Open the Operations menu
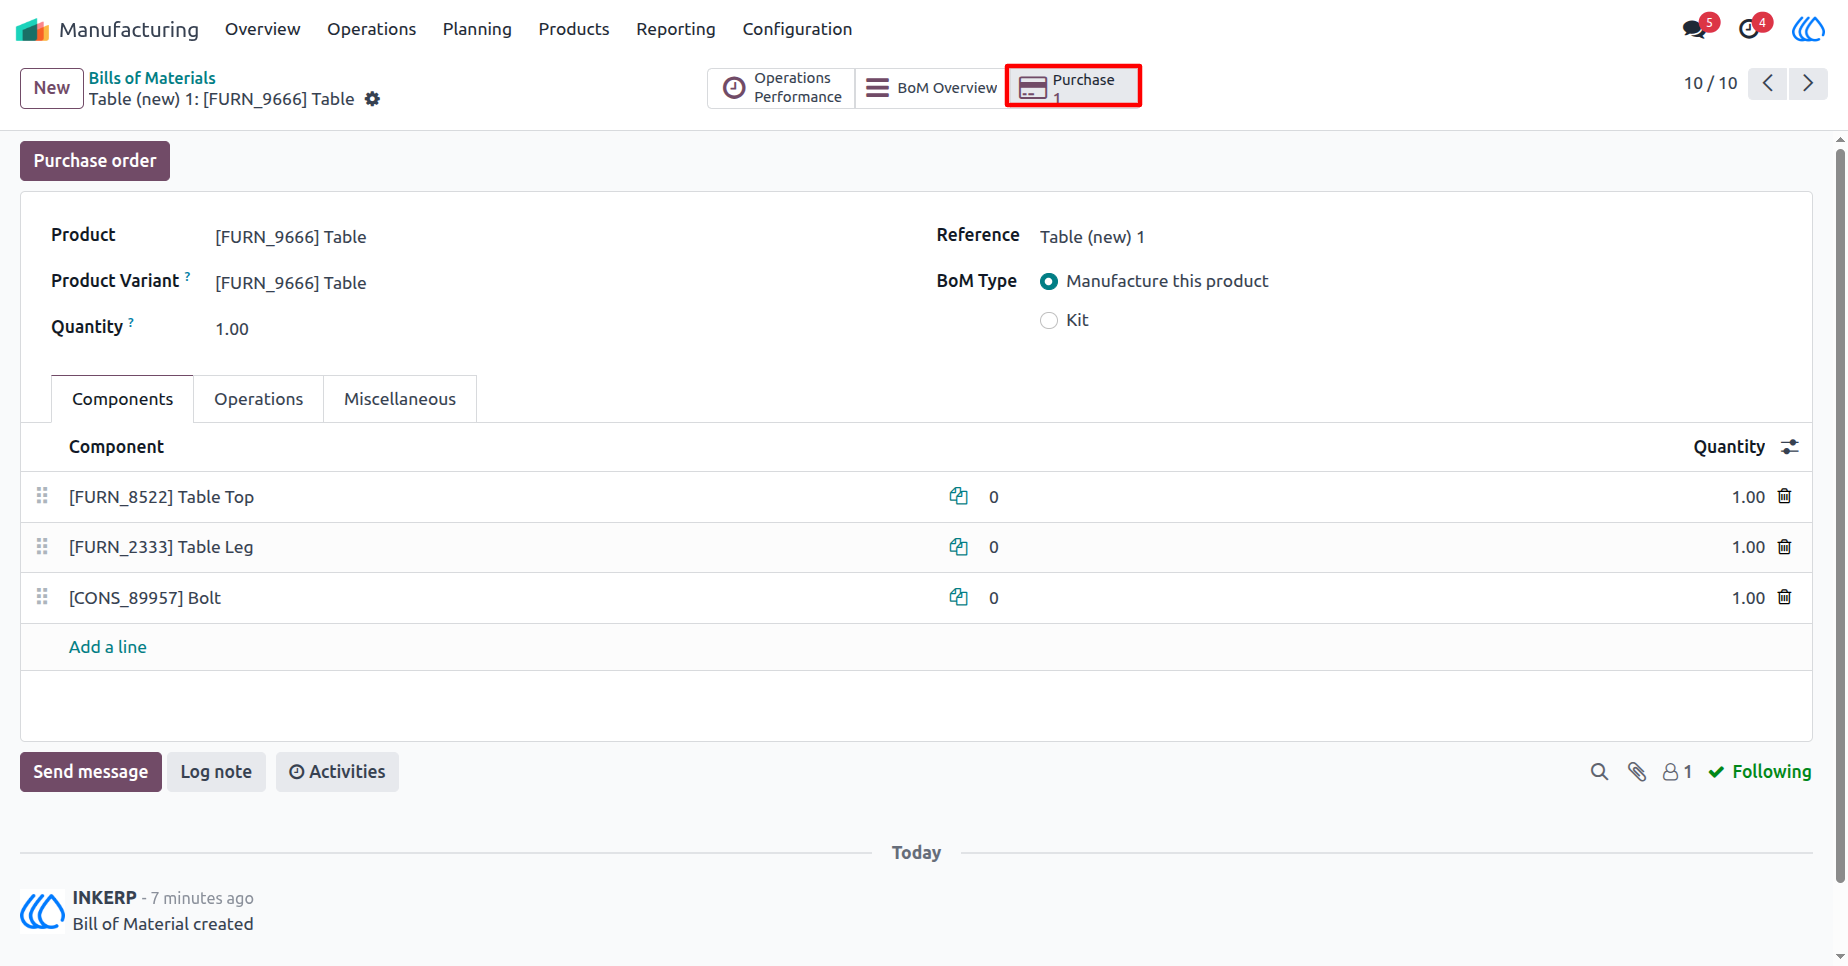 pyautogui.click(x=371, y=29)
